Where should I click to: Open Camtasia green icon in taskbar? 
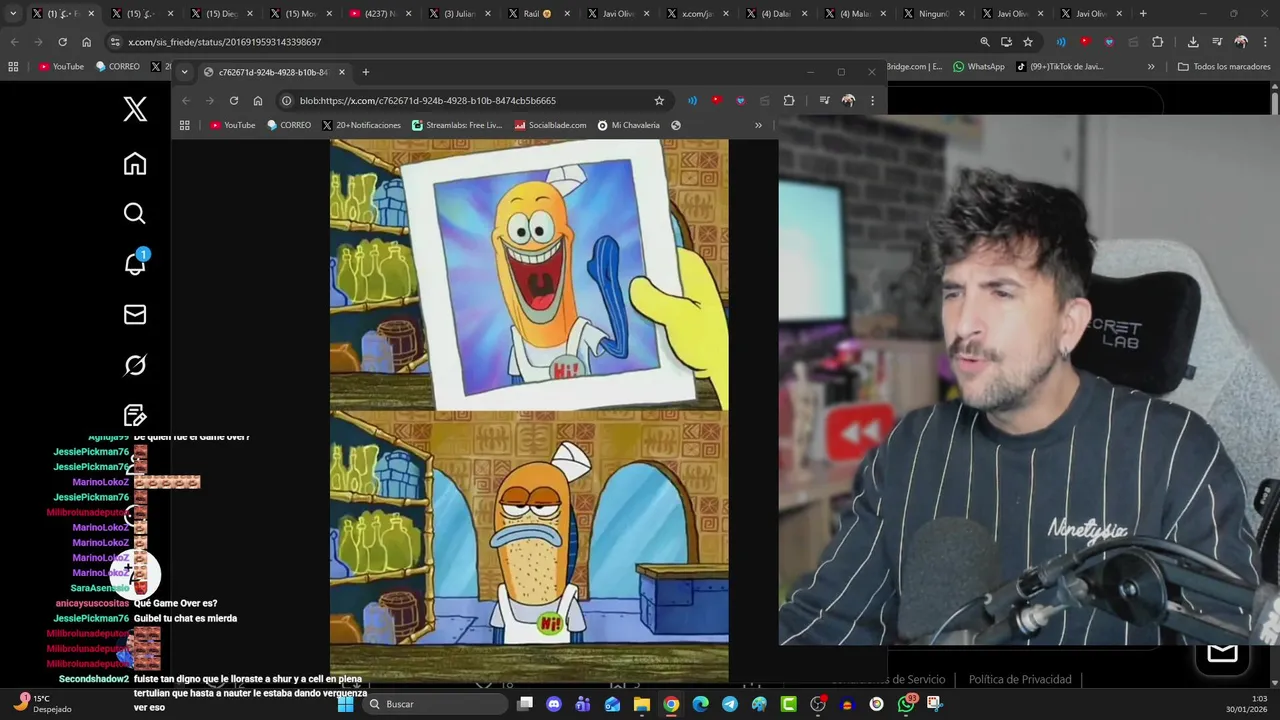(x=789, y=704)
